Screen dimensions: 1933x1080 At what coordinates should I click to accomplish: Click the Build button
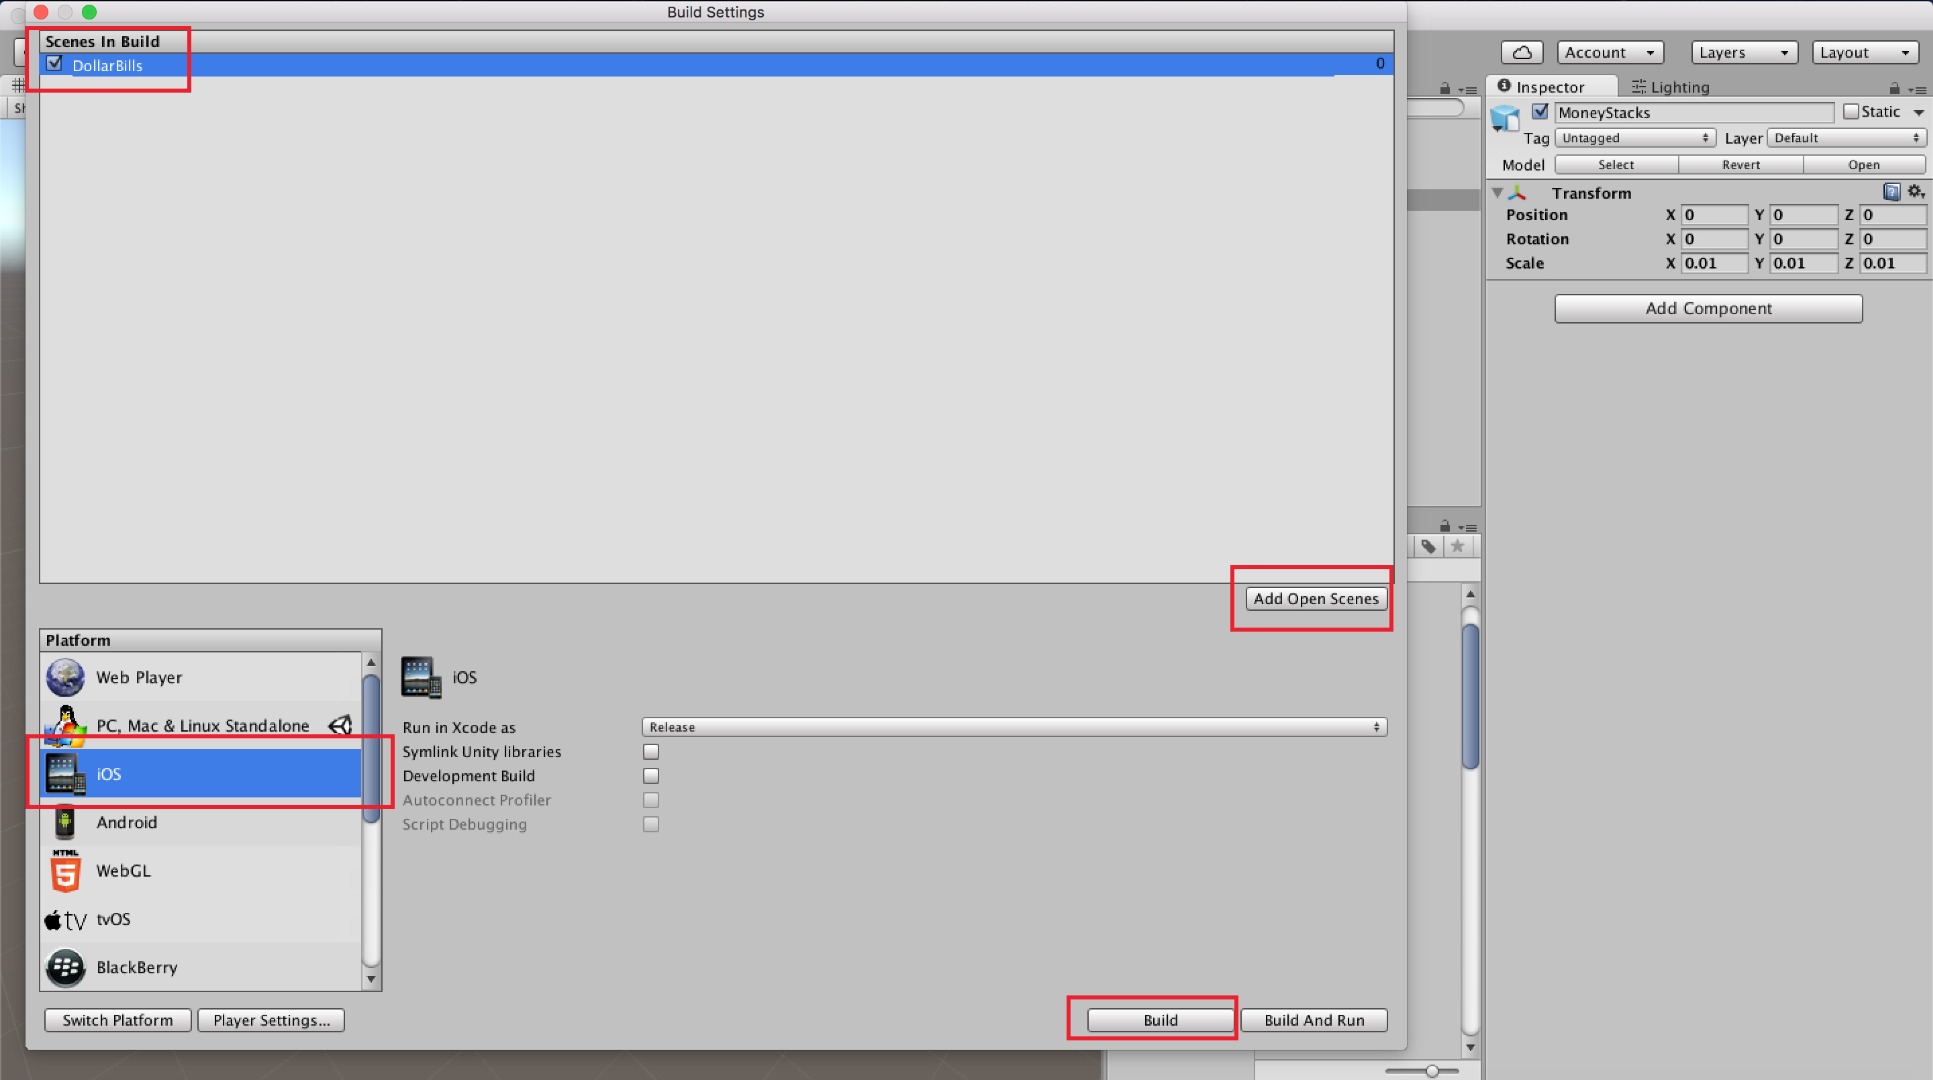(1156, 1020)
